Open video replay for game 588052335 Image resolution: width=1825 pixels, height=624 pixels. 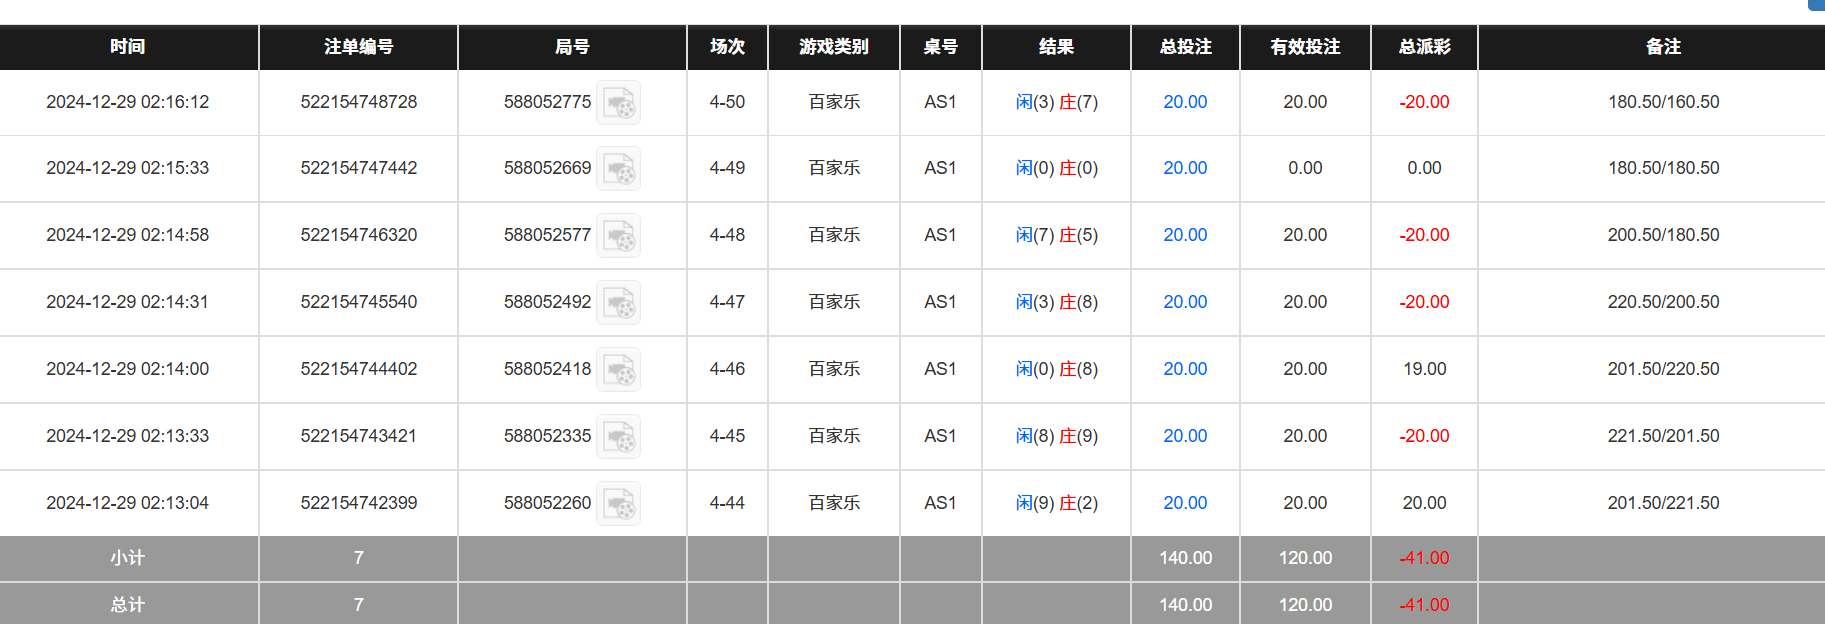(x=618, y=436)
